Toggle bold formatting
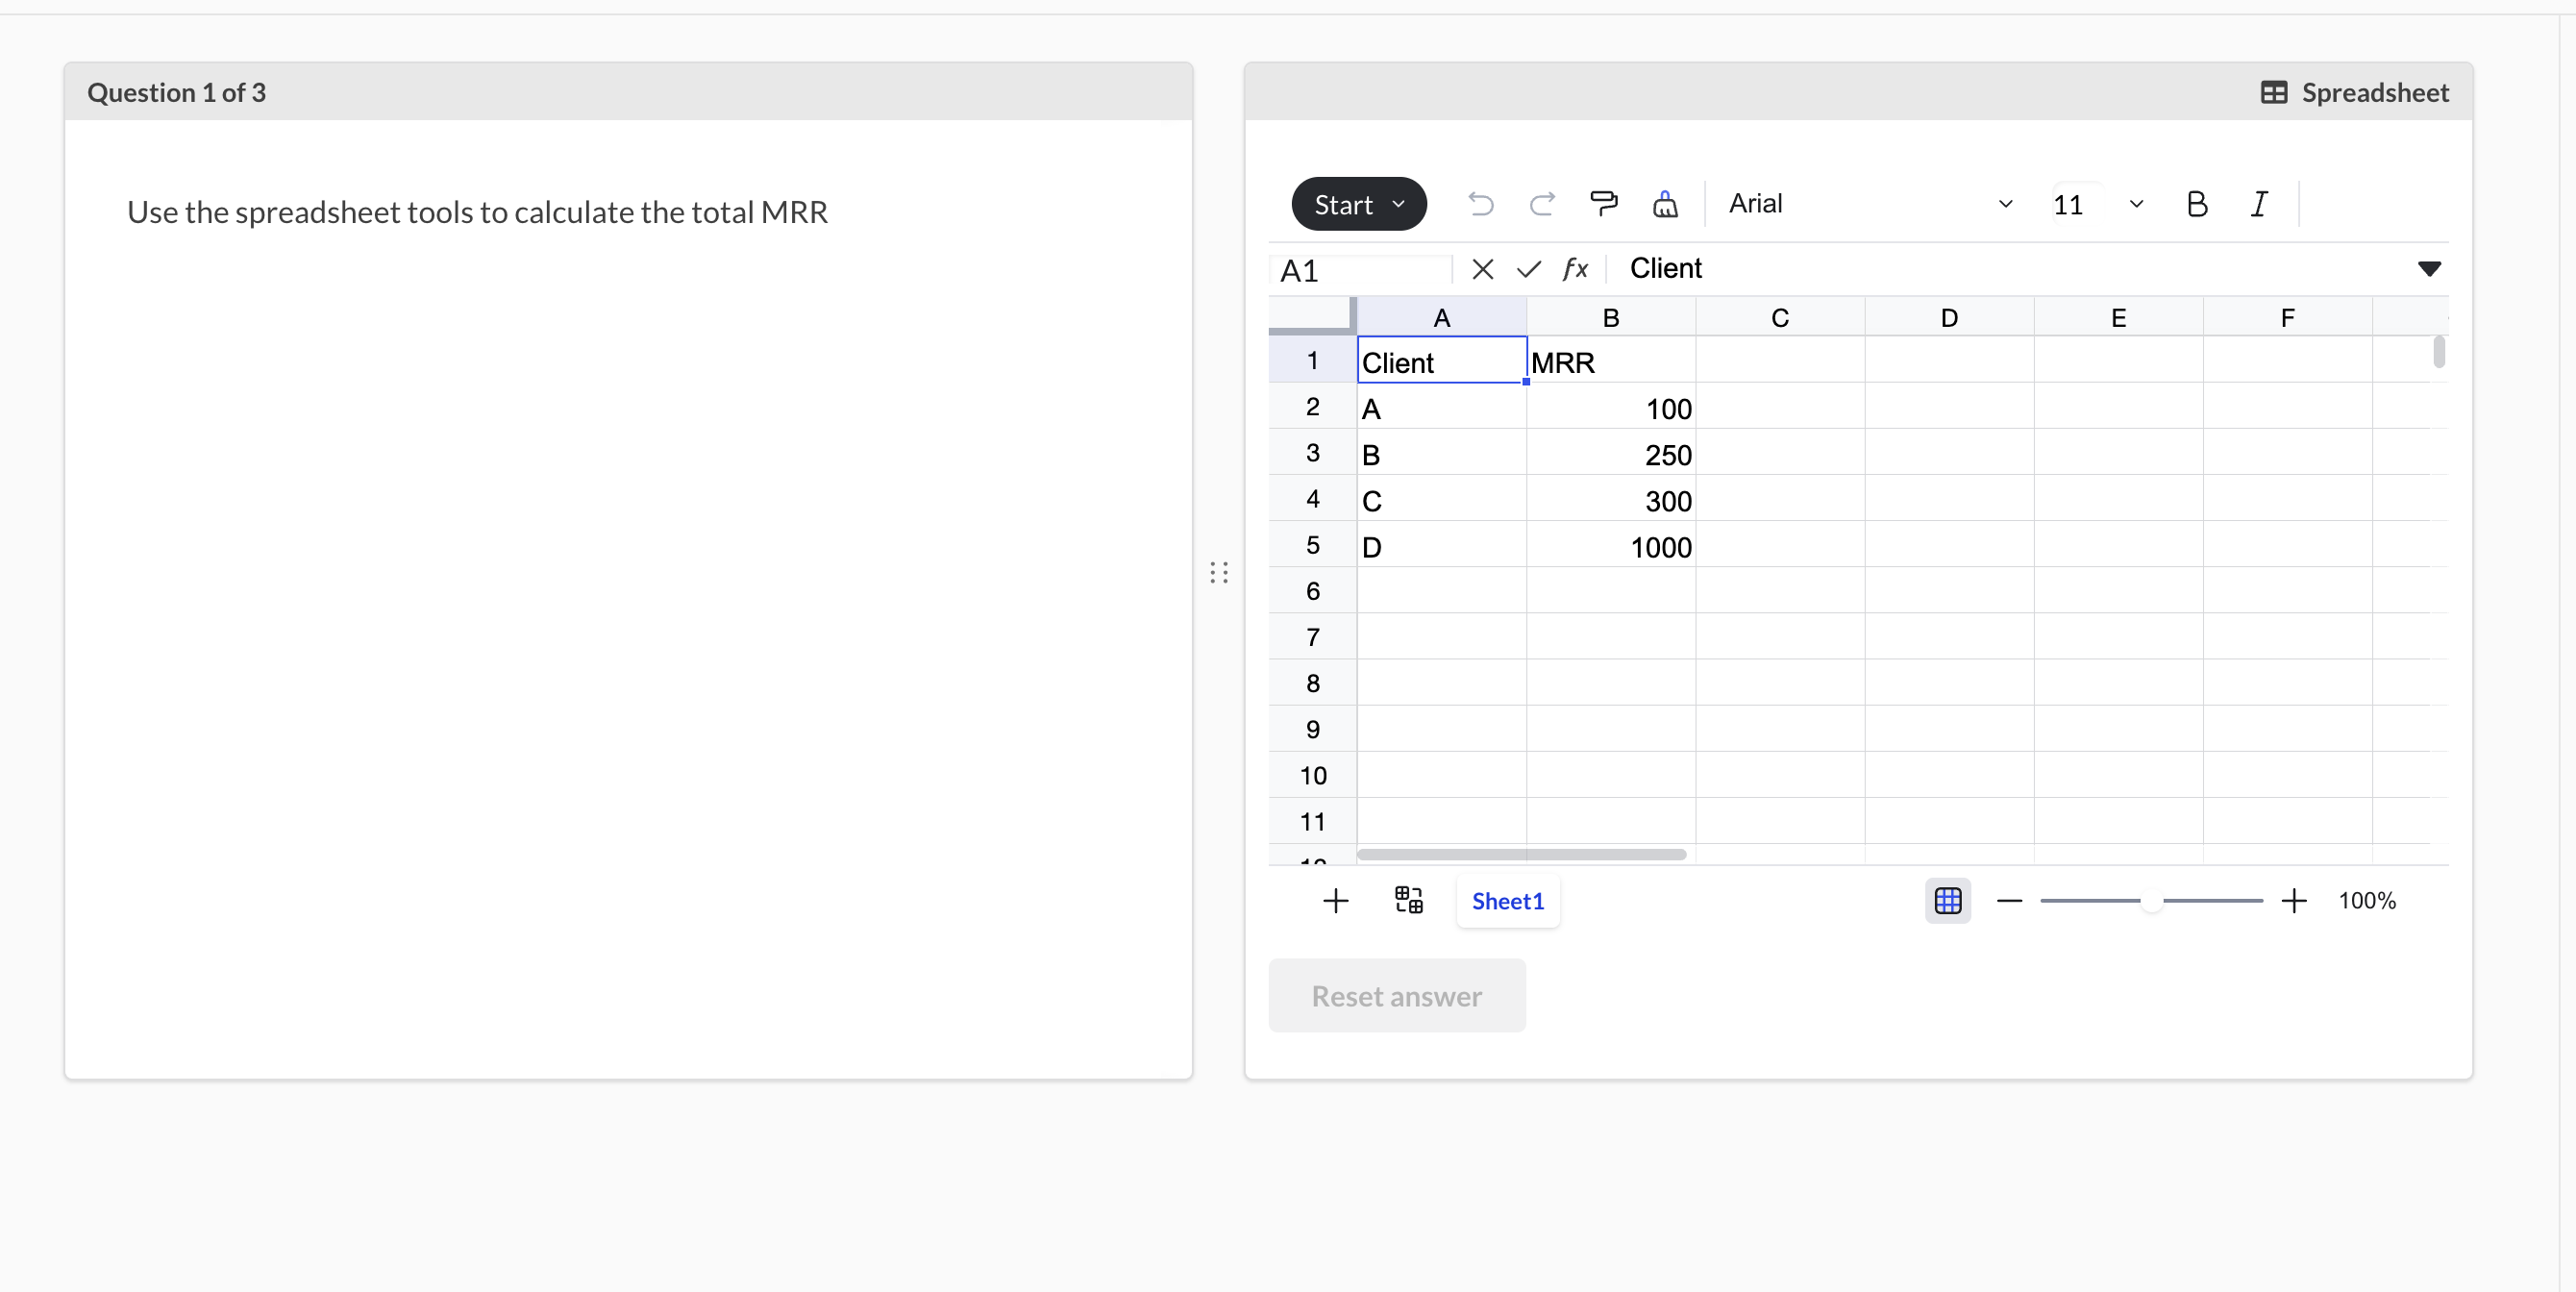 (x=2196, y=204)
